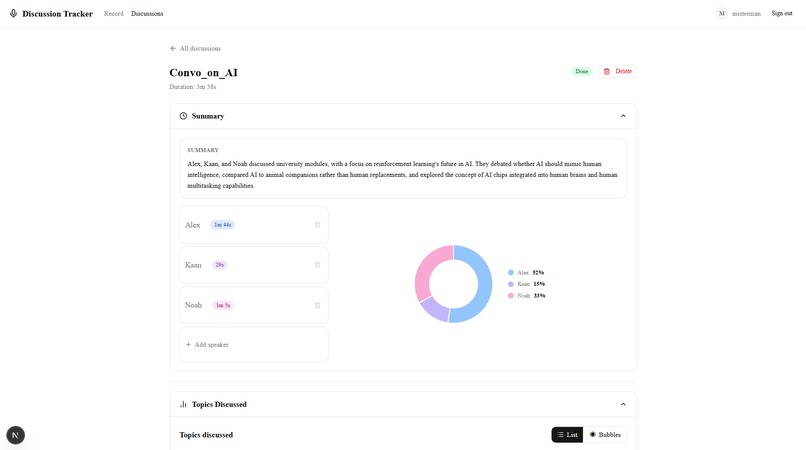
Task: Click the Discussion Tracker app title
Action: tap(58, 14)
